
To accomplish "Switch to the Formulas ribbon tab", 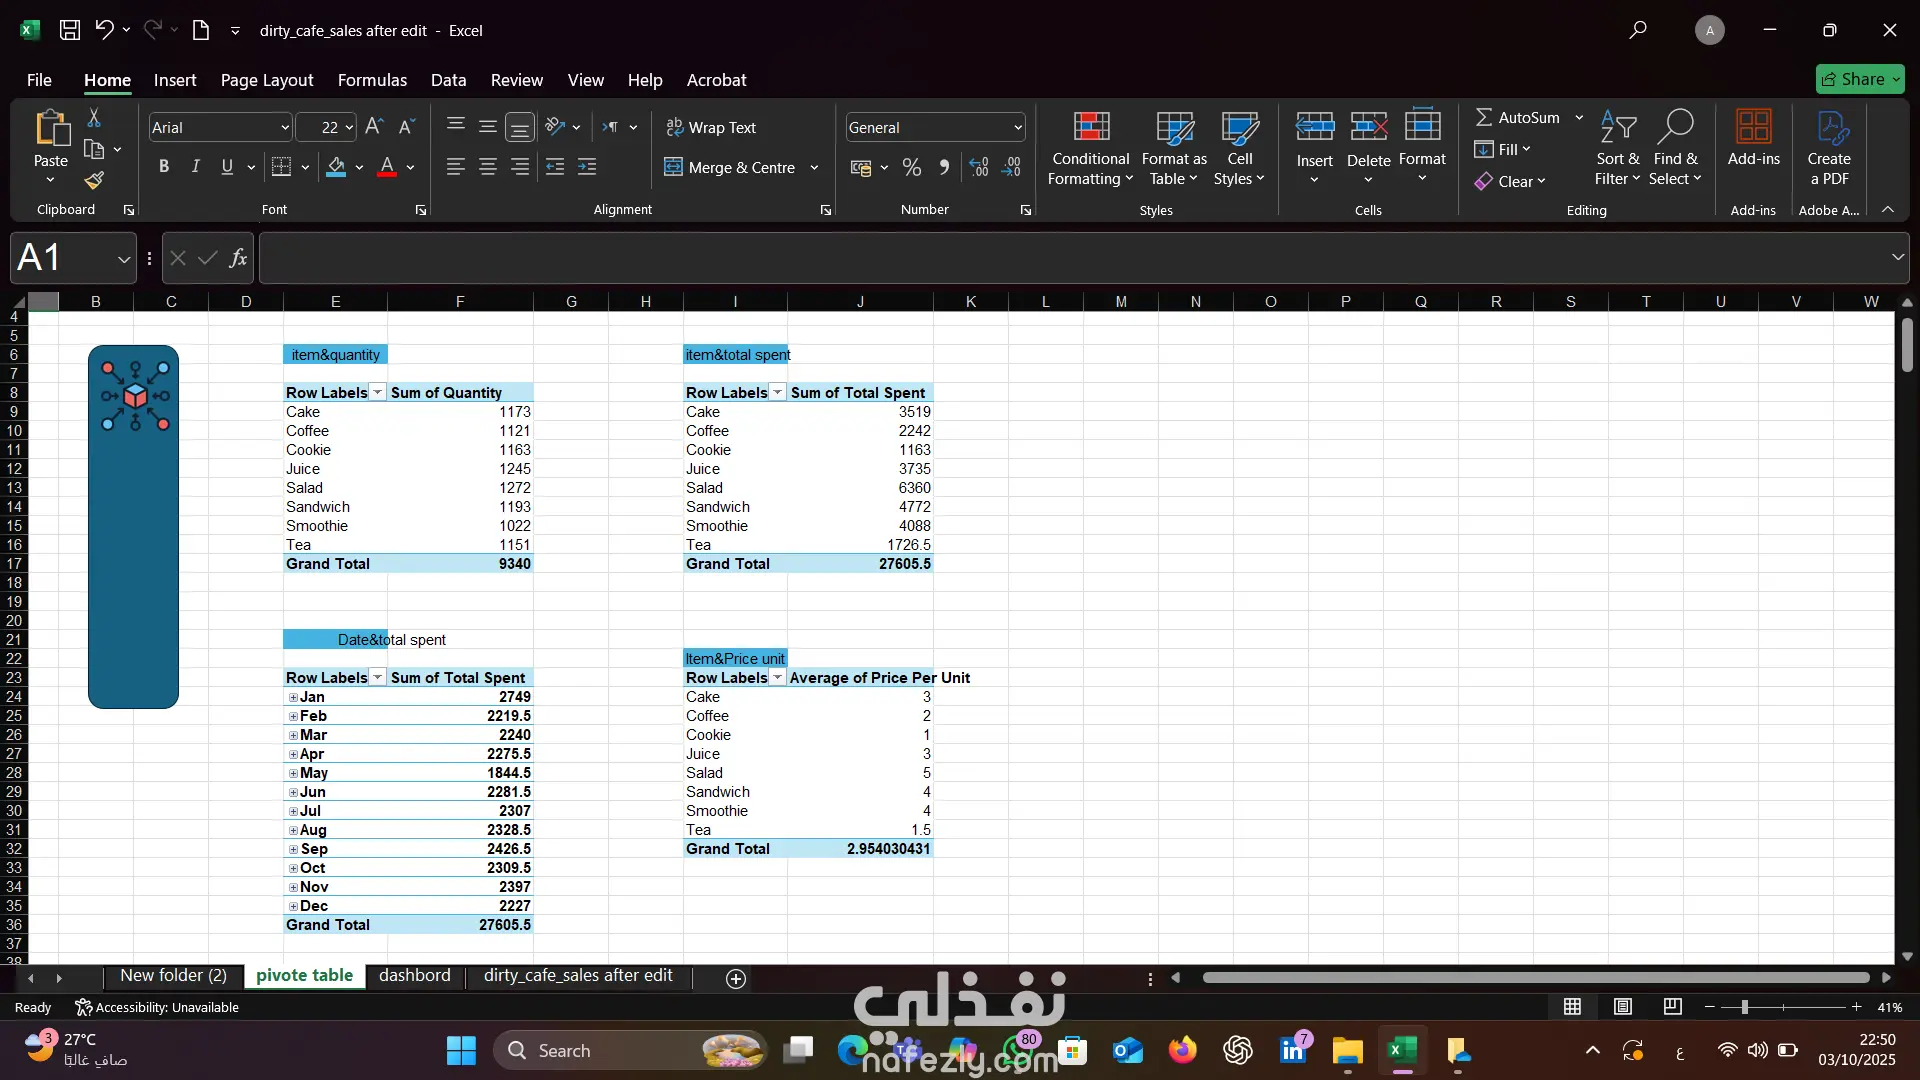I will [x=372, y=80].
